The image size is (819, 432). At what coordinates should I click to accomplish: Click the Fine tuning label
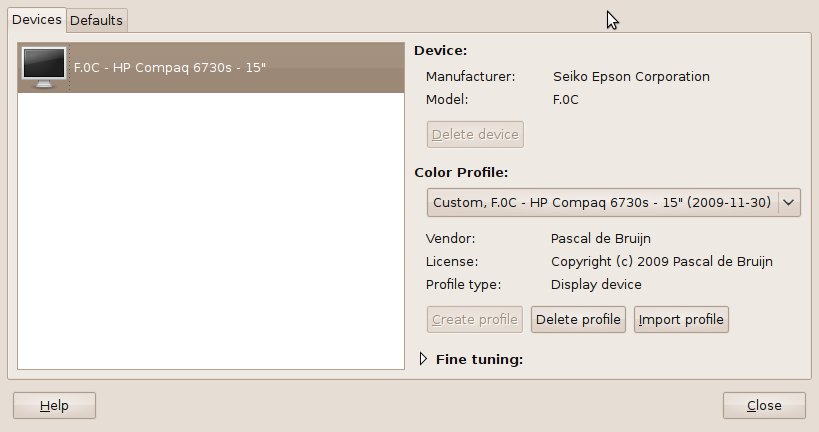click(x=479, y=359)
